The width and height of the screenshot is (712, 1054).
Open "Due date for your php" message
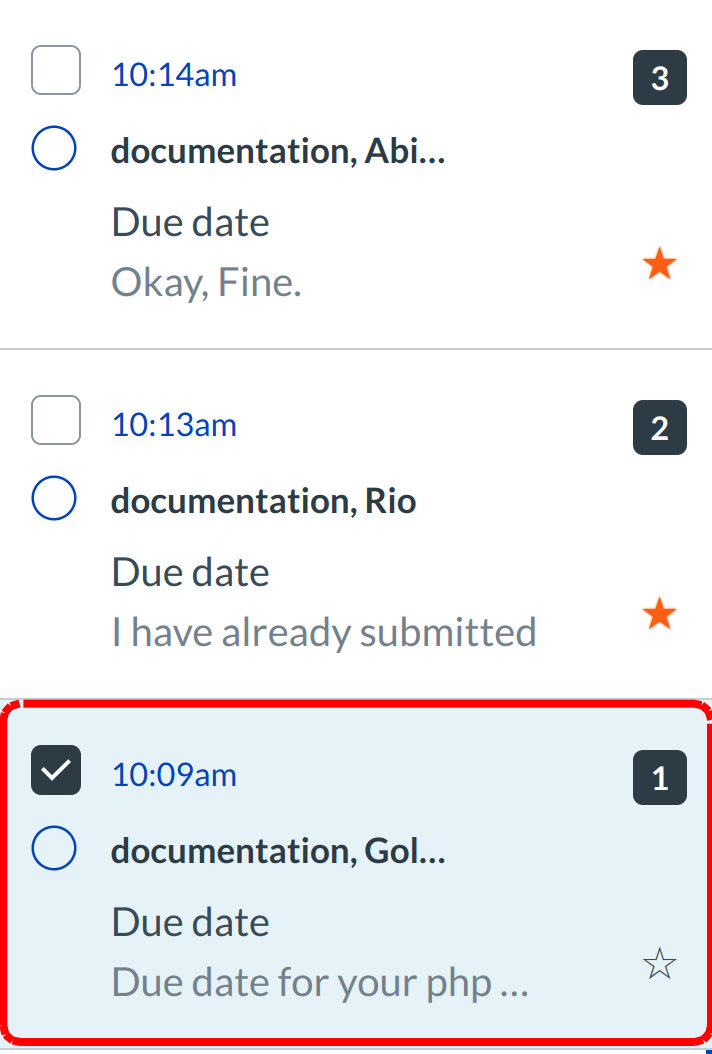pos(319,983)
